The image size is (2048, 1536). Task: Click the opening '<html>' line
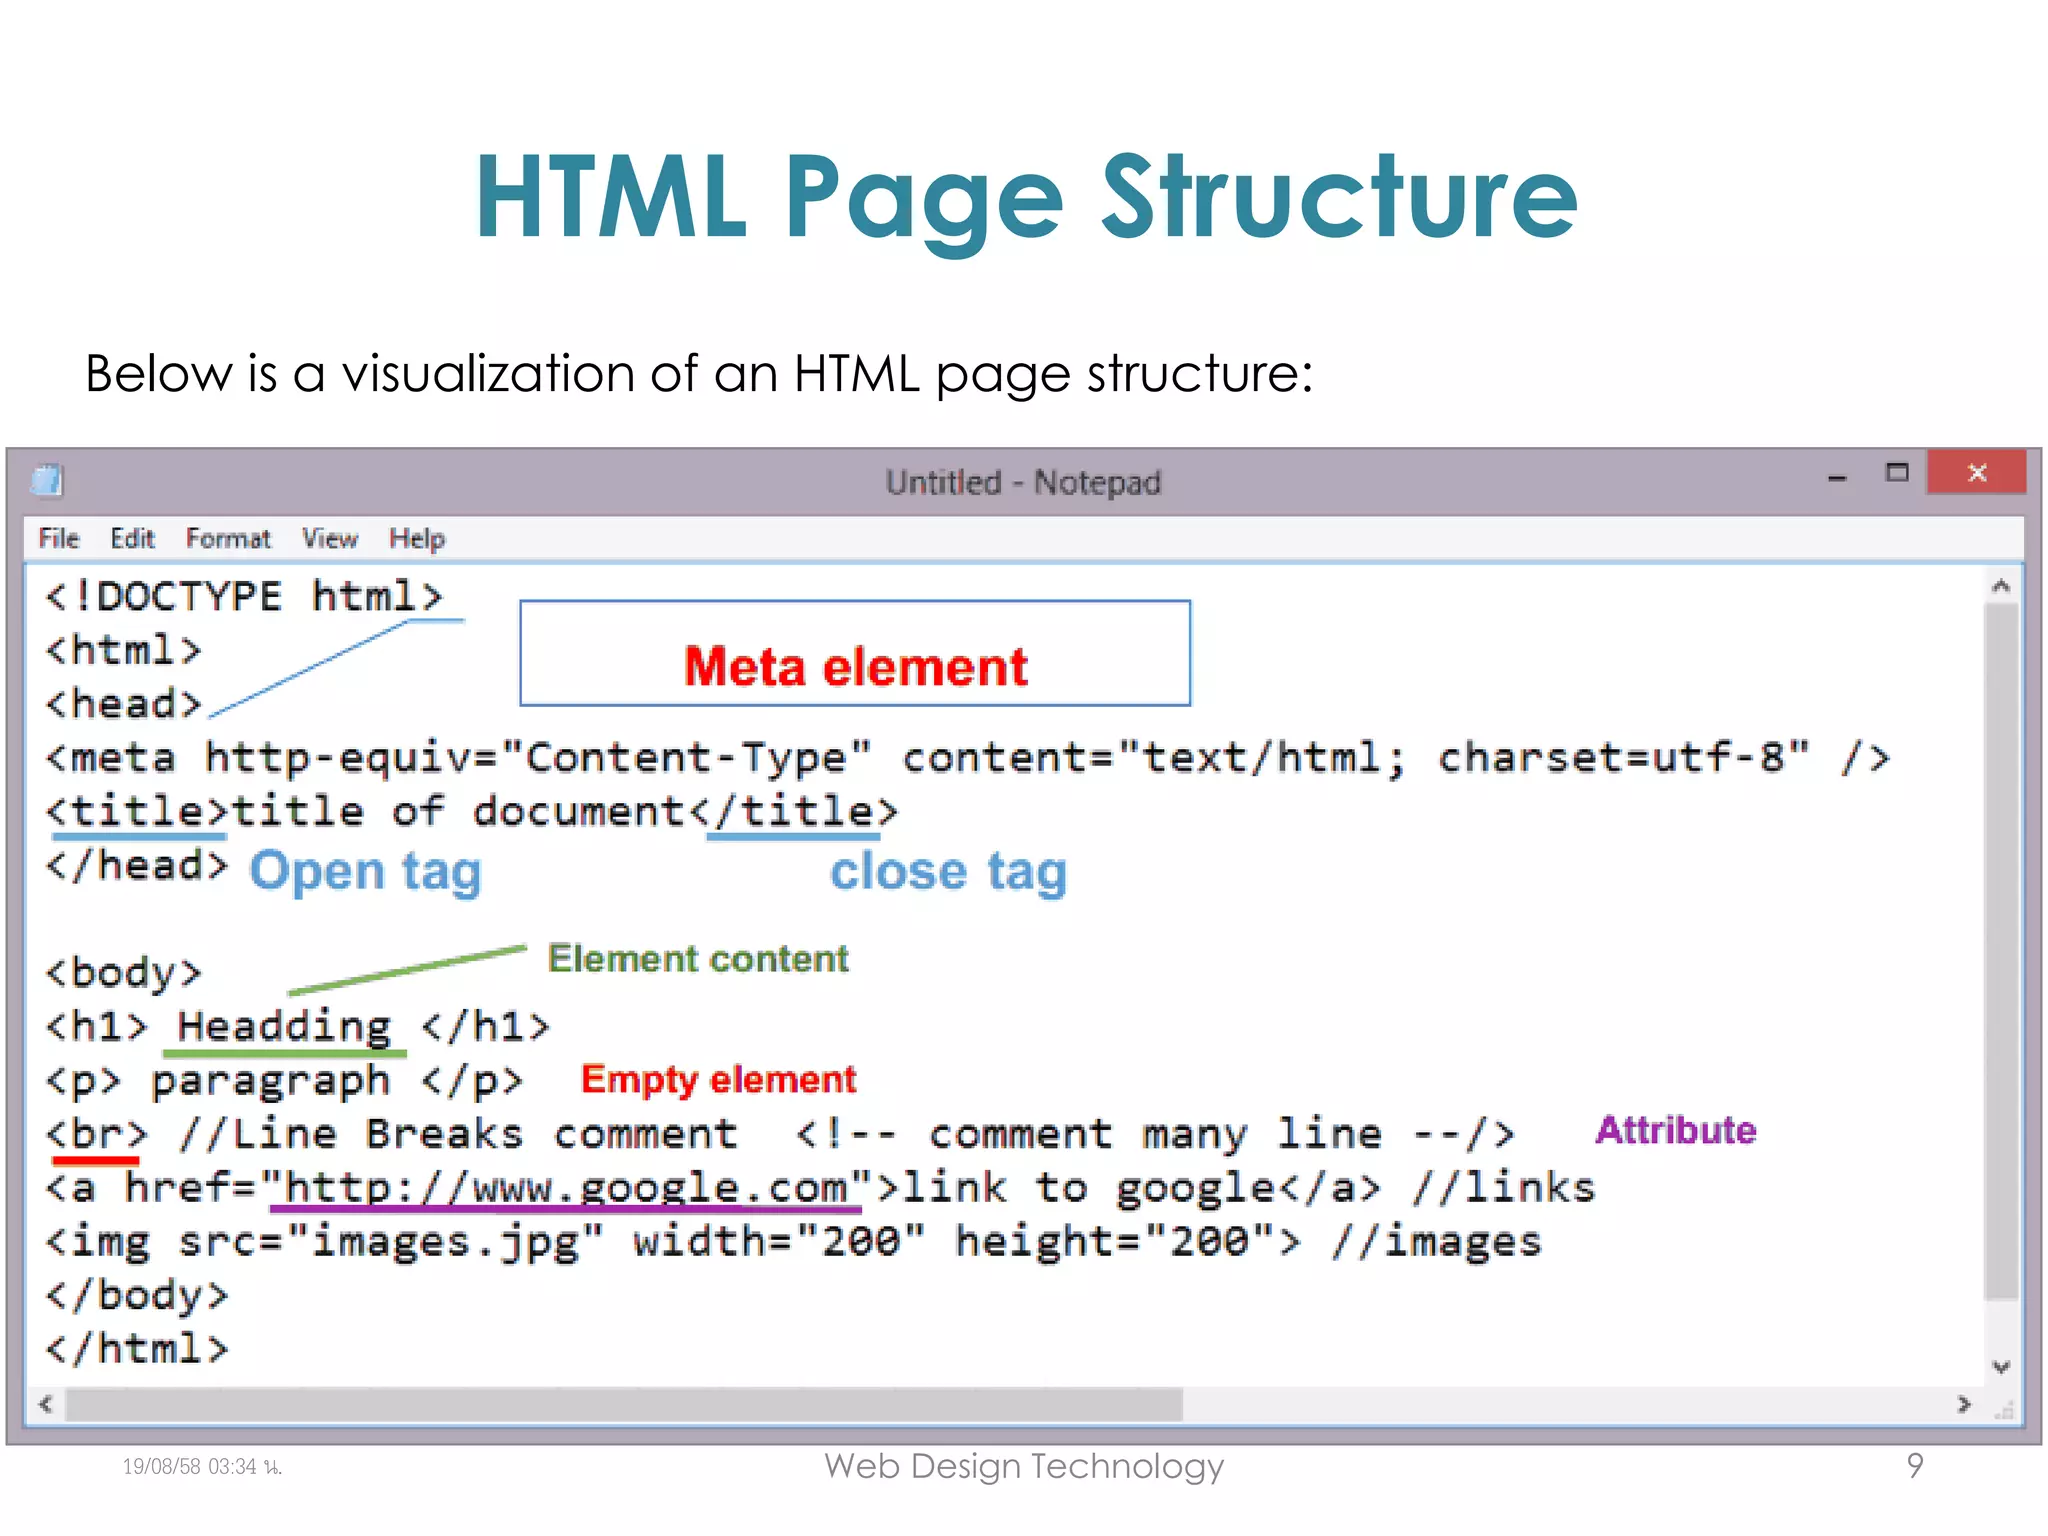123,650
